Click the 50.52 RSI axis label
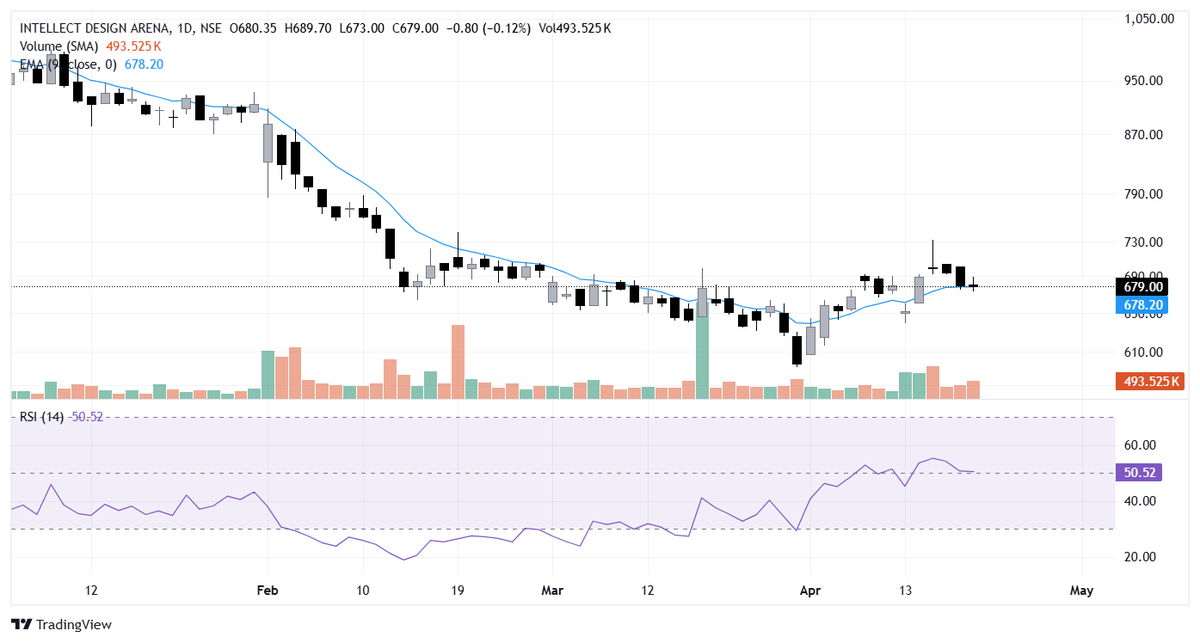This screenshot has height=643, width=1200. 1141,472
